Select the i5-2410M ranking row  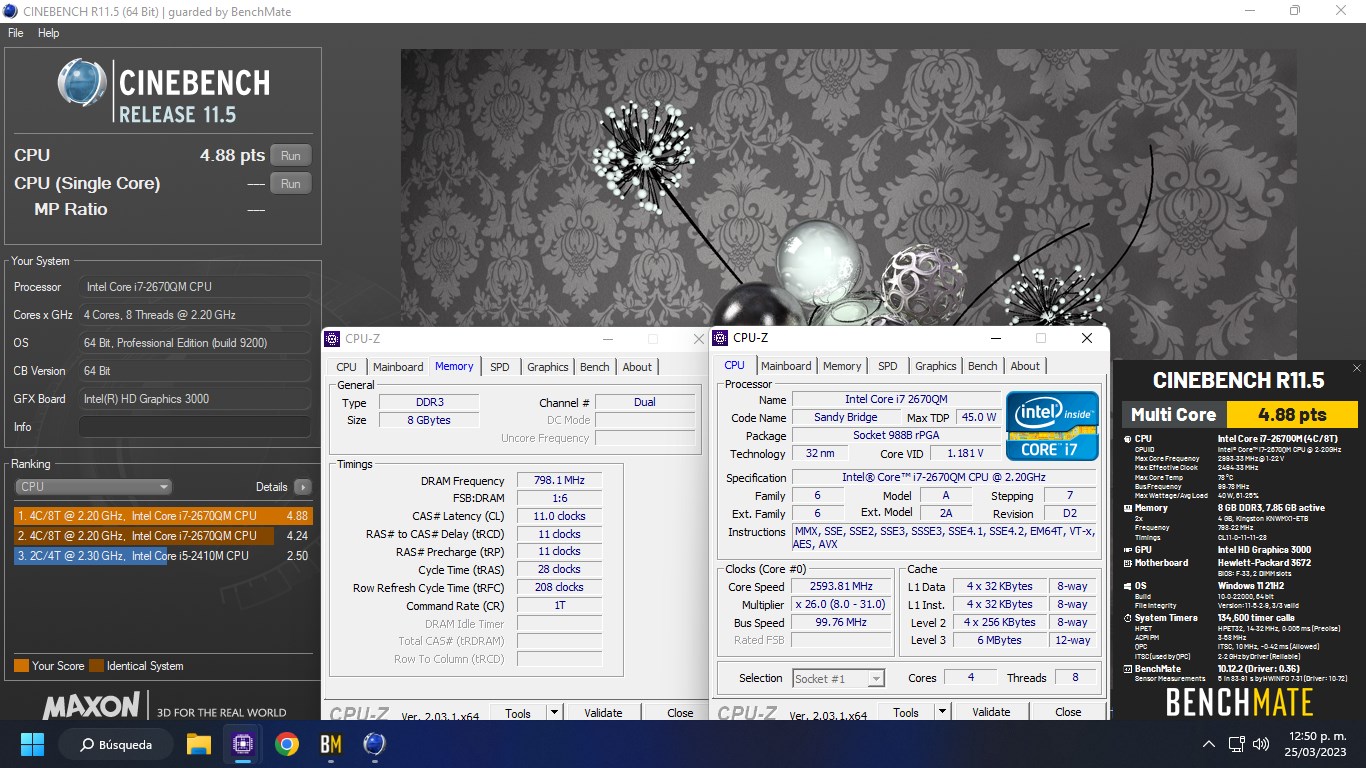pyautogui.click(x=163, y=555)
